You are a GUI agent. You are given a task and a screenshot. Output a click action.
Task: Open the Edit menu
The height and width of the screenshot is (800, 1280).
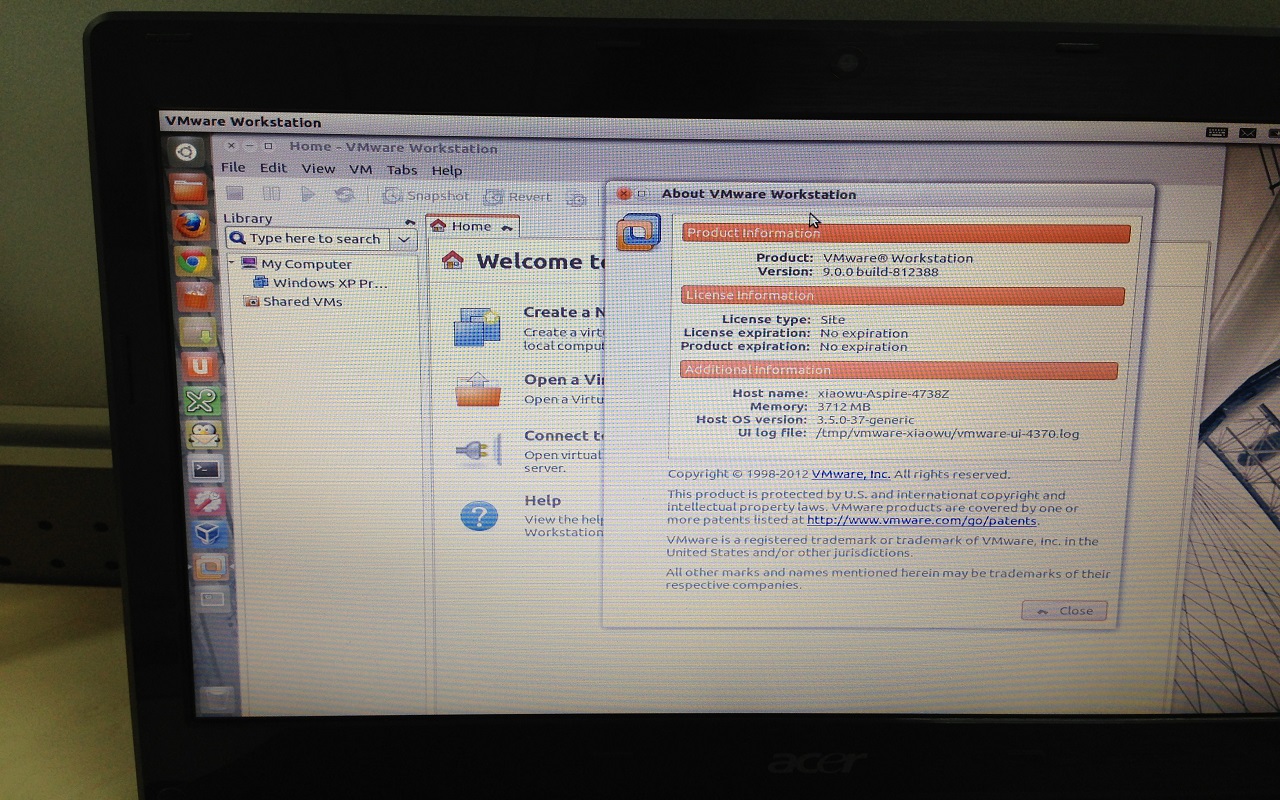273,168
